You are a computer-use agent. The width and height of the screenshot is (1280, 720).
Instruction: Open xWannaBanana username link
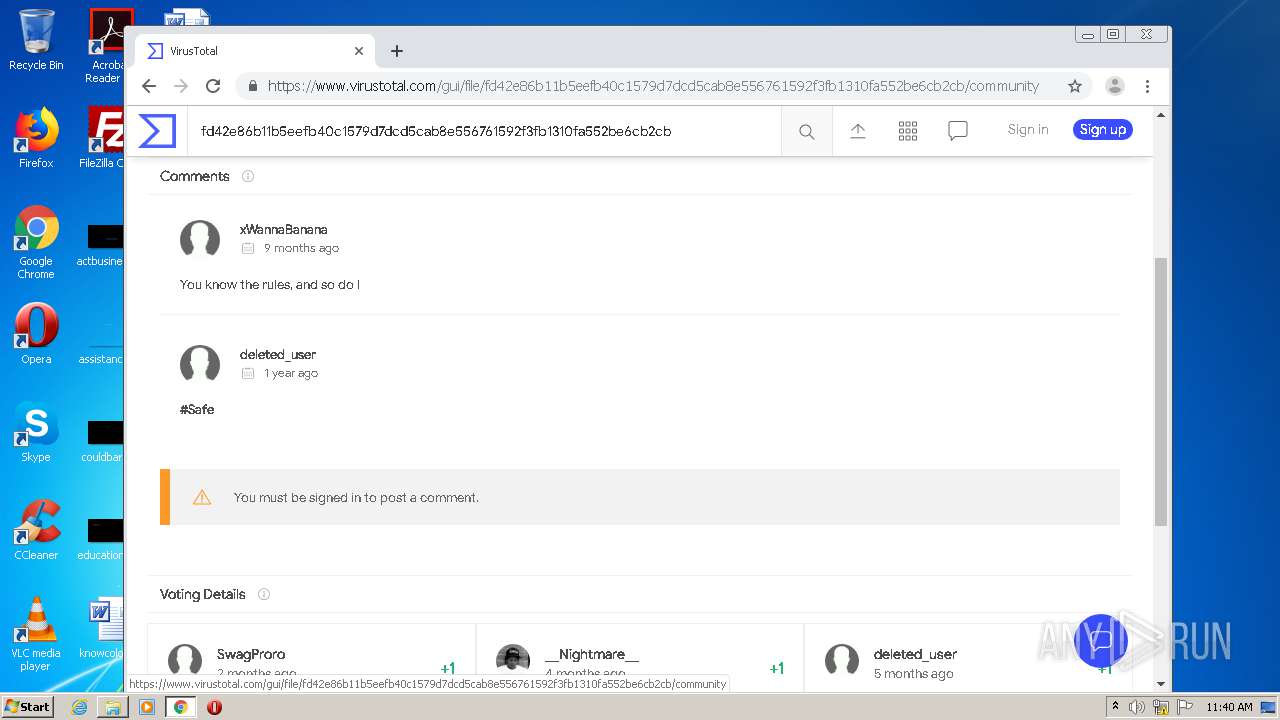tap(284, 229)
